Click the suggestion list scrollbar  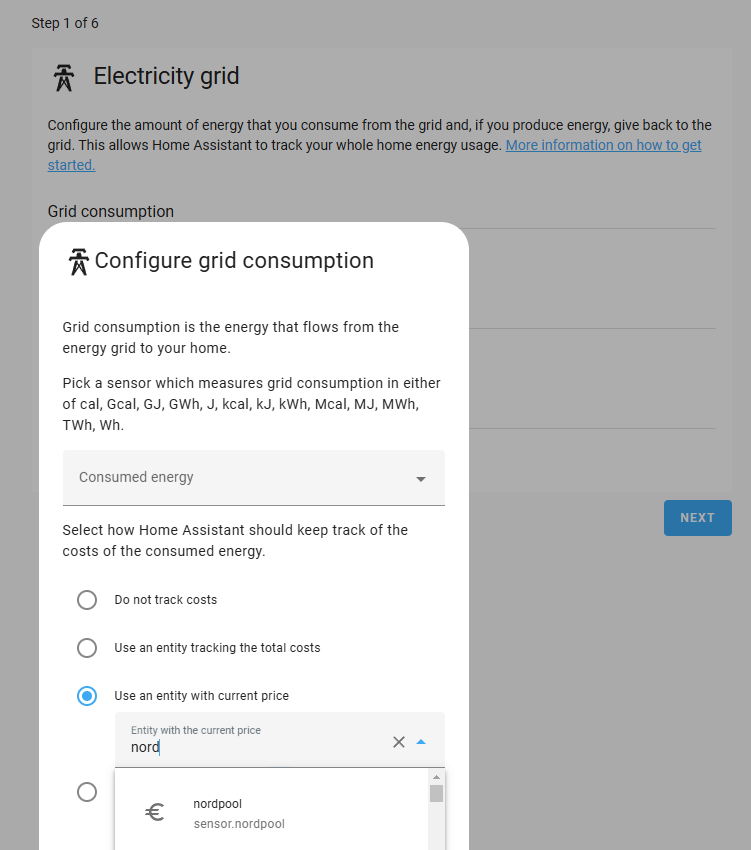pyautogui.click(x=436, y=793)
